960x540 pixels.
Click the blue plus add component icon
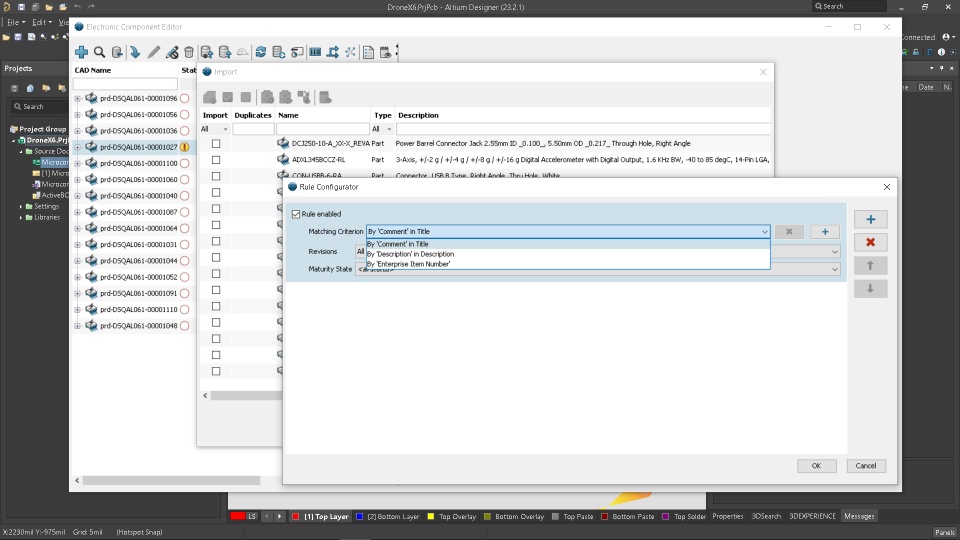pos(81,52)
